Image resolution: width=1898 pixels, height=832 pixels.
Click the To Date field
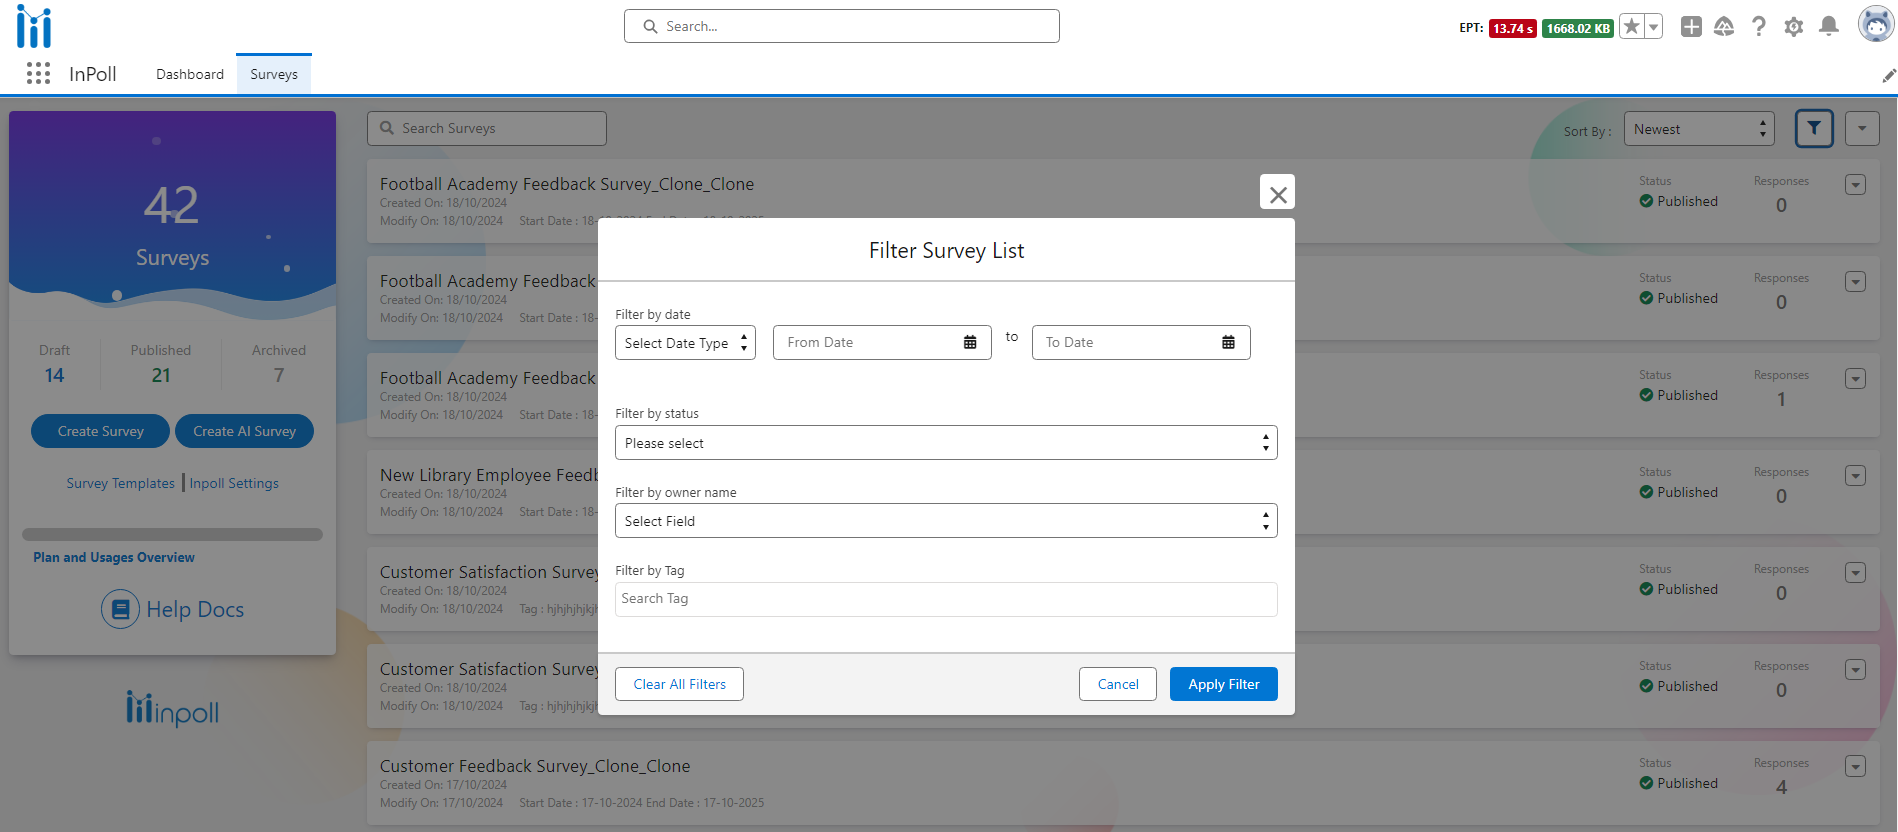pyautogui.click(x=1141, y=342)
